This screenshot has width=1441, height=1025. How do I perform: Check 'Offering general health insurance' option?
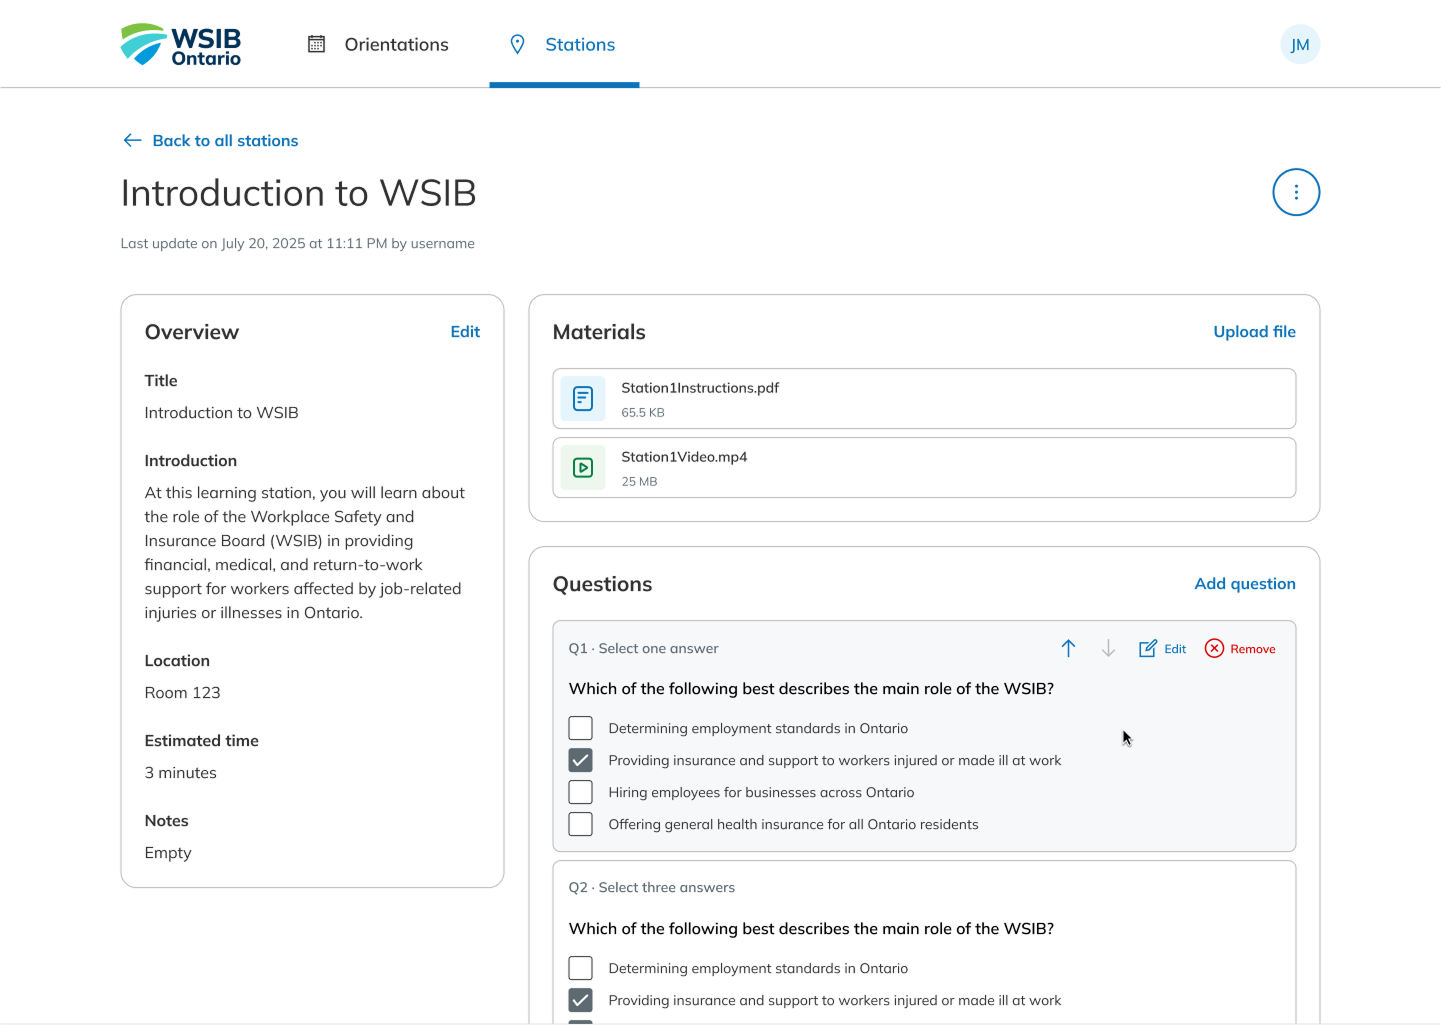tap(580, 824)
